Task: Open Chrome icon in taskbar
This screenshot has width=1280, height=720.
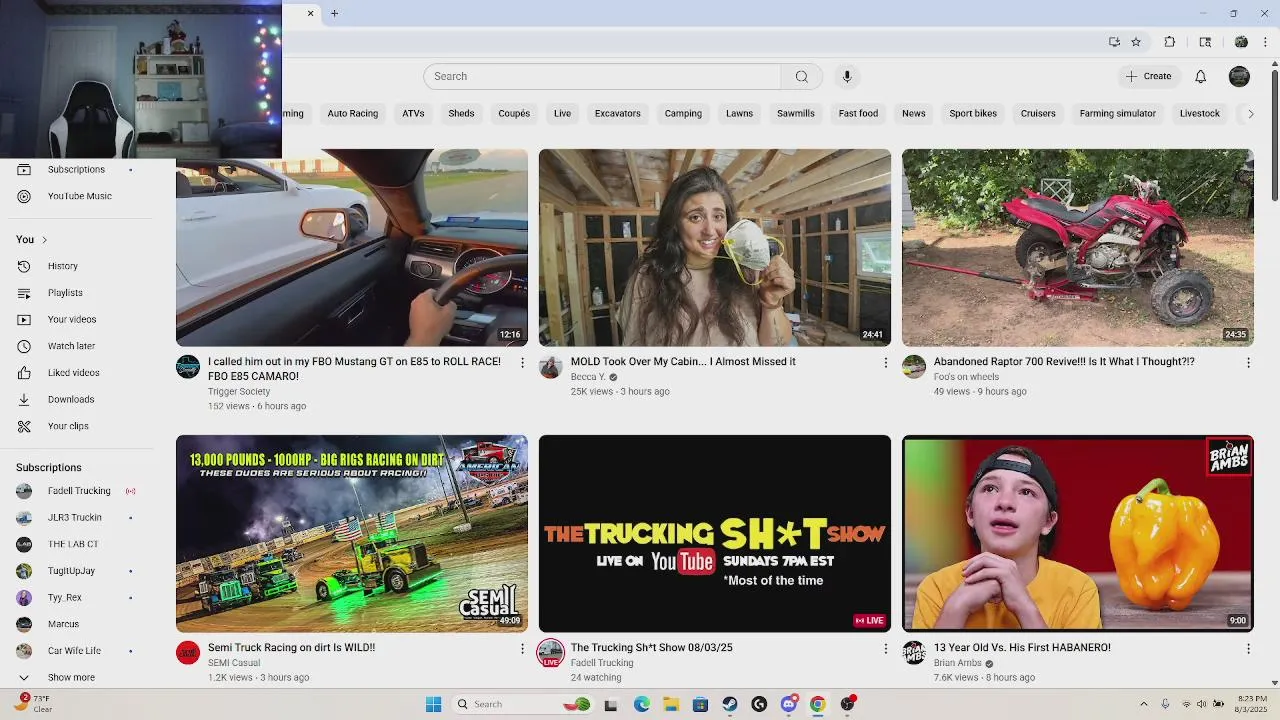Action: coord(817,704)
